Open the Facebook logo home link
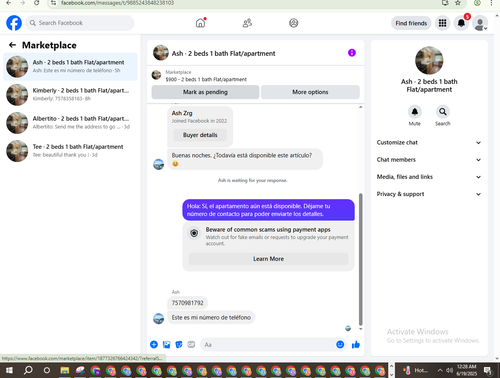Viewport: 500px width, 378px height. click(14, 23)
